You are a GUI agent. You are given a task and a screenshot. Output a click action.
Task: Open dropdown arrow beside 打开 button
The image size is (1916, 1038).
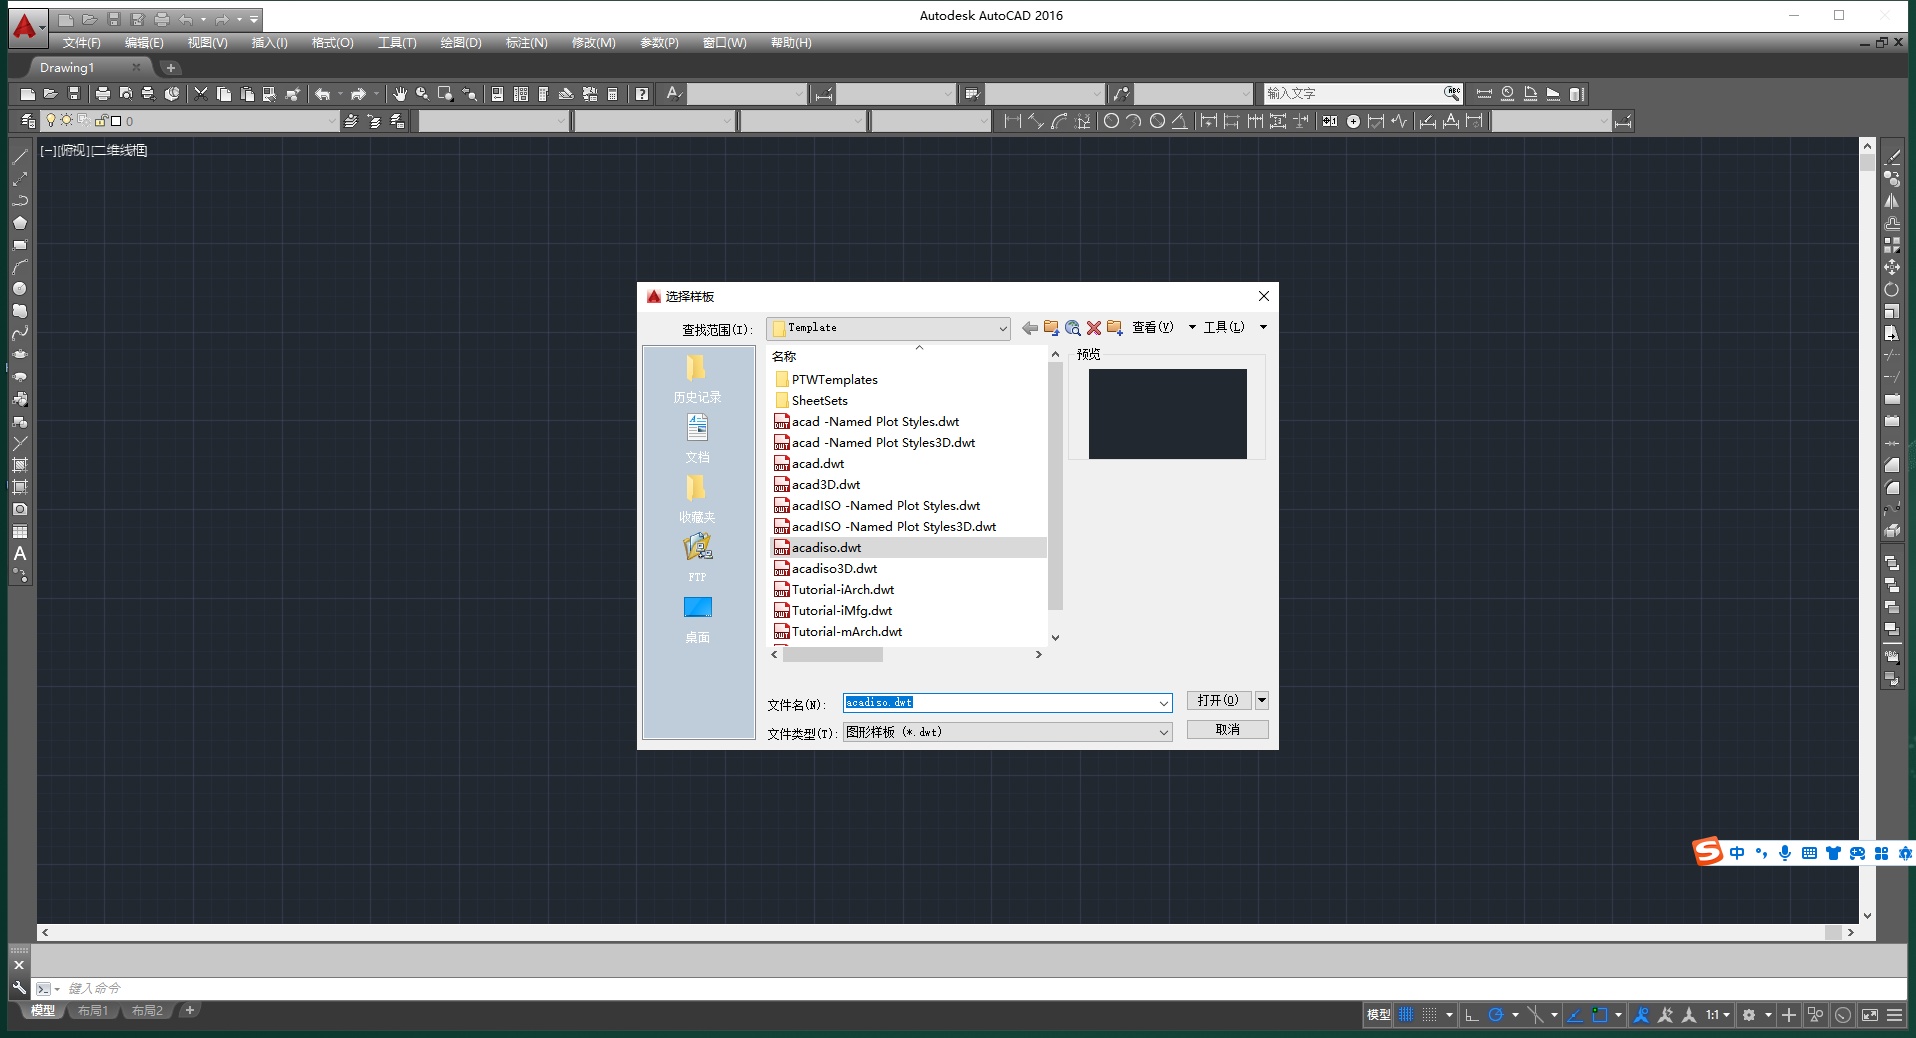point(1262,700)
